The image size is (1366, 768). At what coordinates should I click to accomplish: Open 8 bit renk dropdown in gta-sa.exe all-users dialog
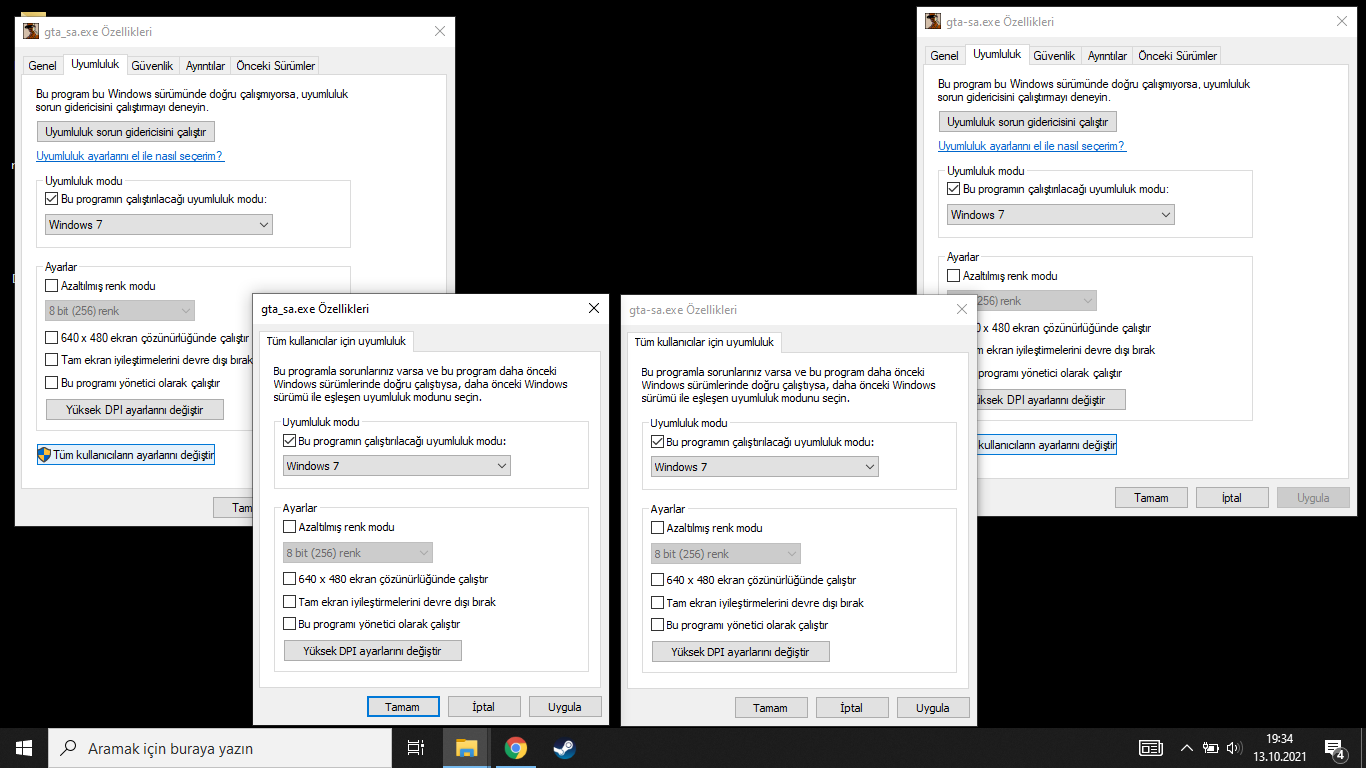[x=726, y=554]
